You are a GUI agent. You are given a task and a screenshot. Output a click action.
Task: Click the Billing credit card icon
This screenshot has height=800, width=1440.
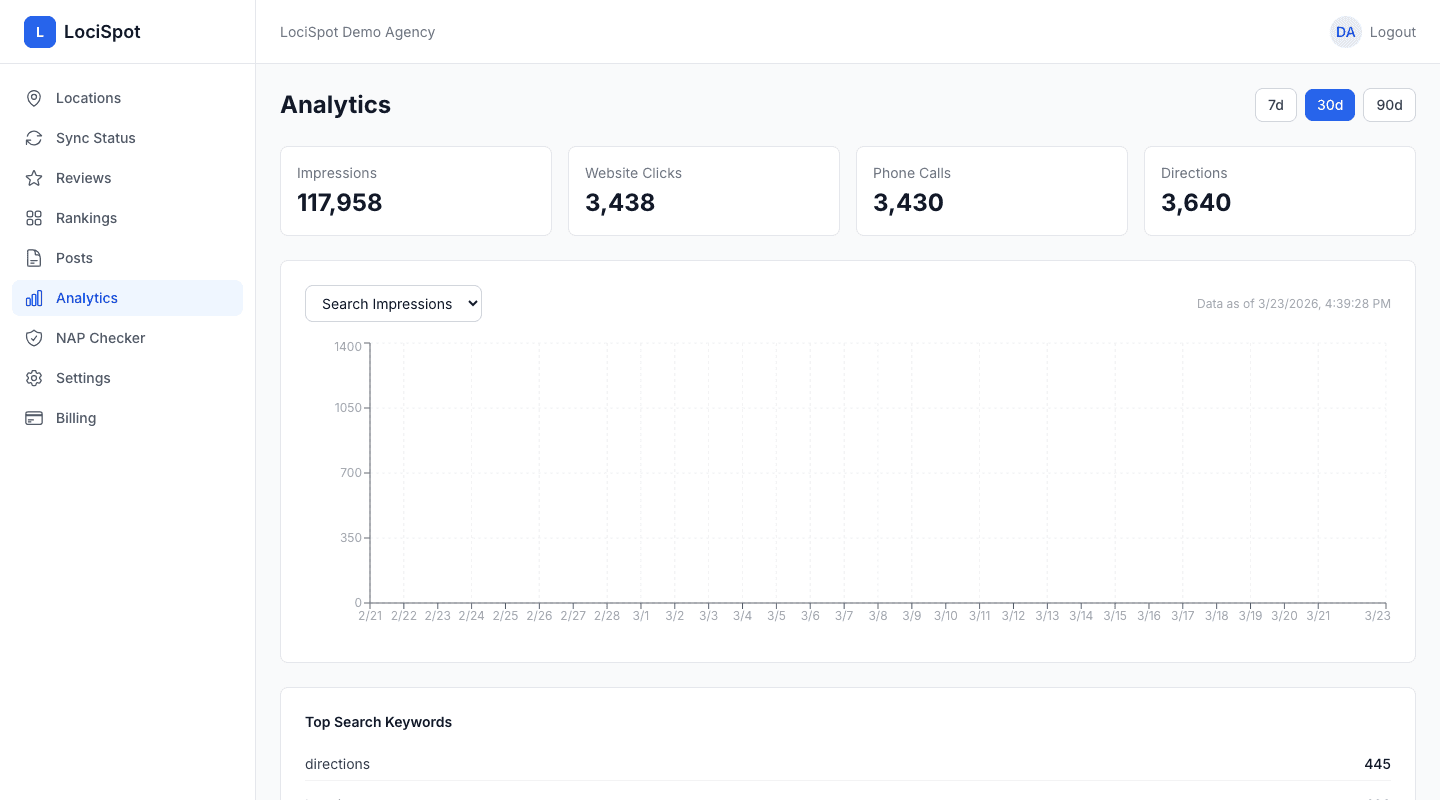(33, 418)
